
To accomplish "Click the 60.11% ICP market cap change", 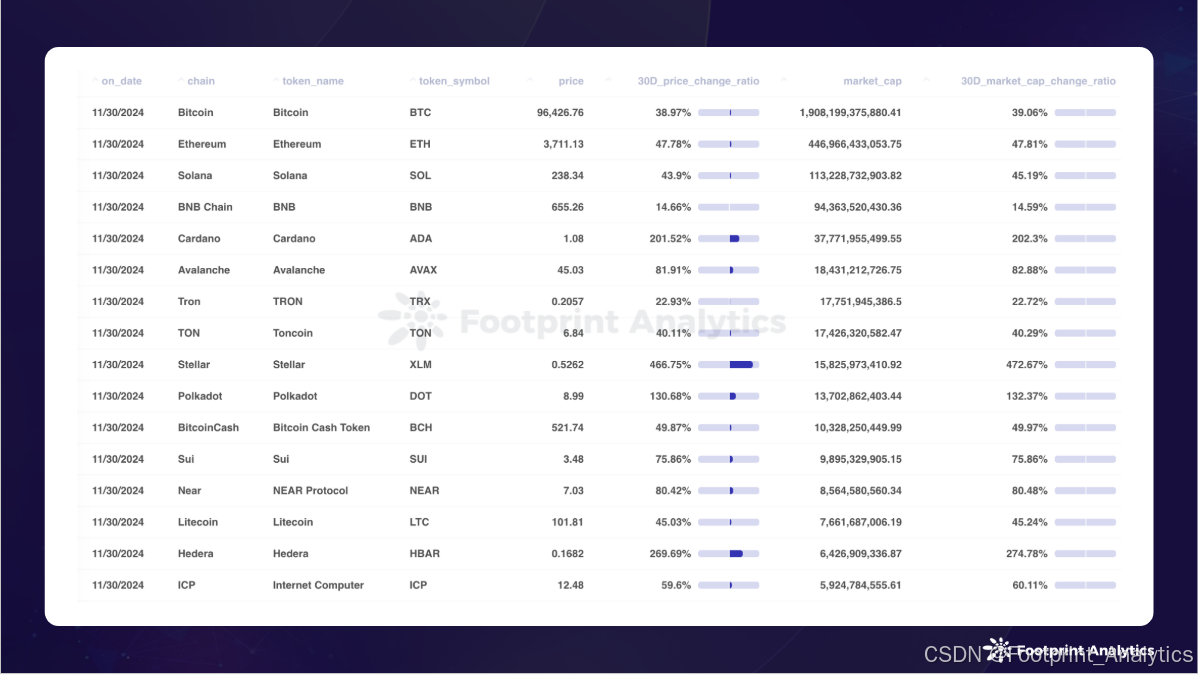I will pos(1029,585).
